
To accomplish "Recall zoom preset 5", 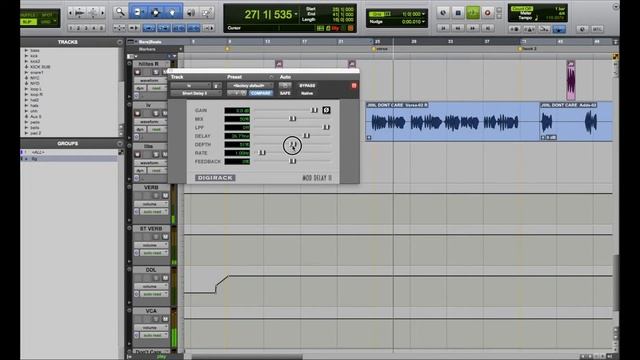I will 101,28.
